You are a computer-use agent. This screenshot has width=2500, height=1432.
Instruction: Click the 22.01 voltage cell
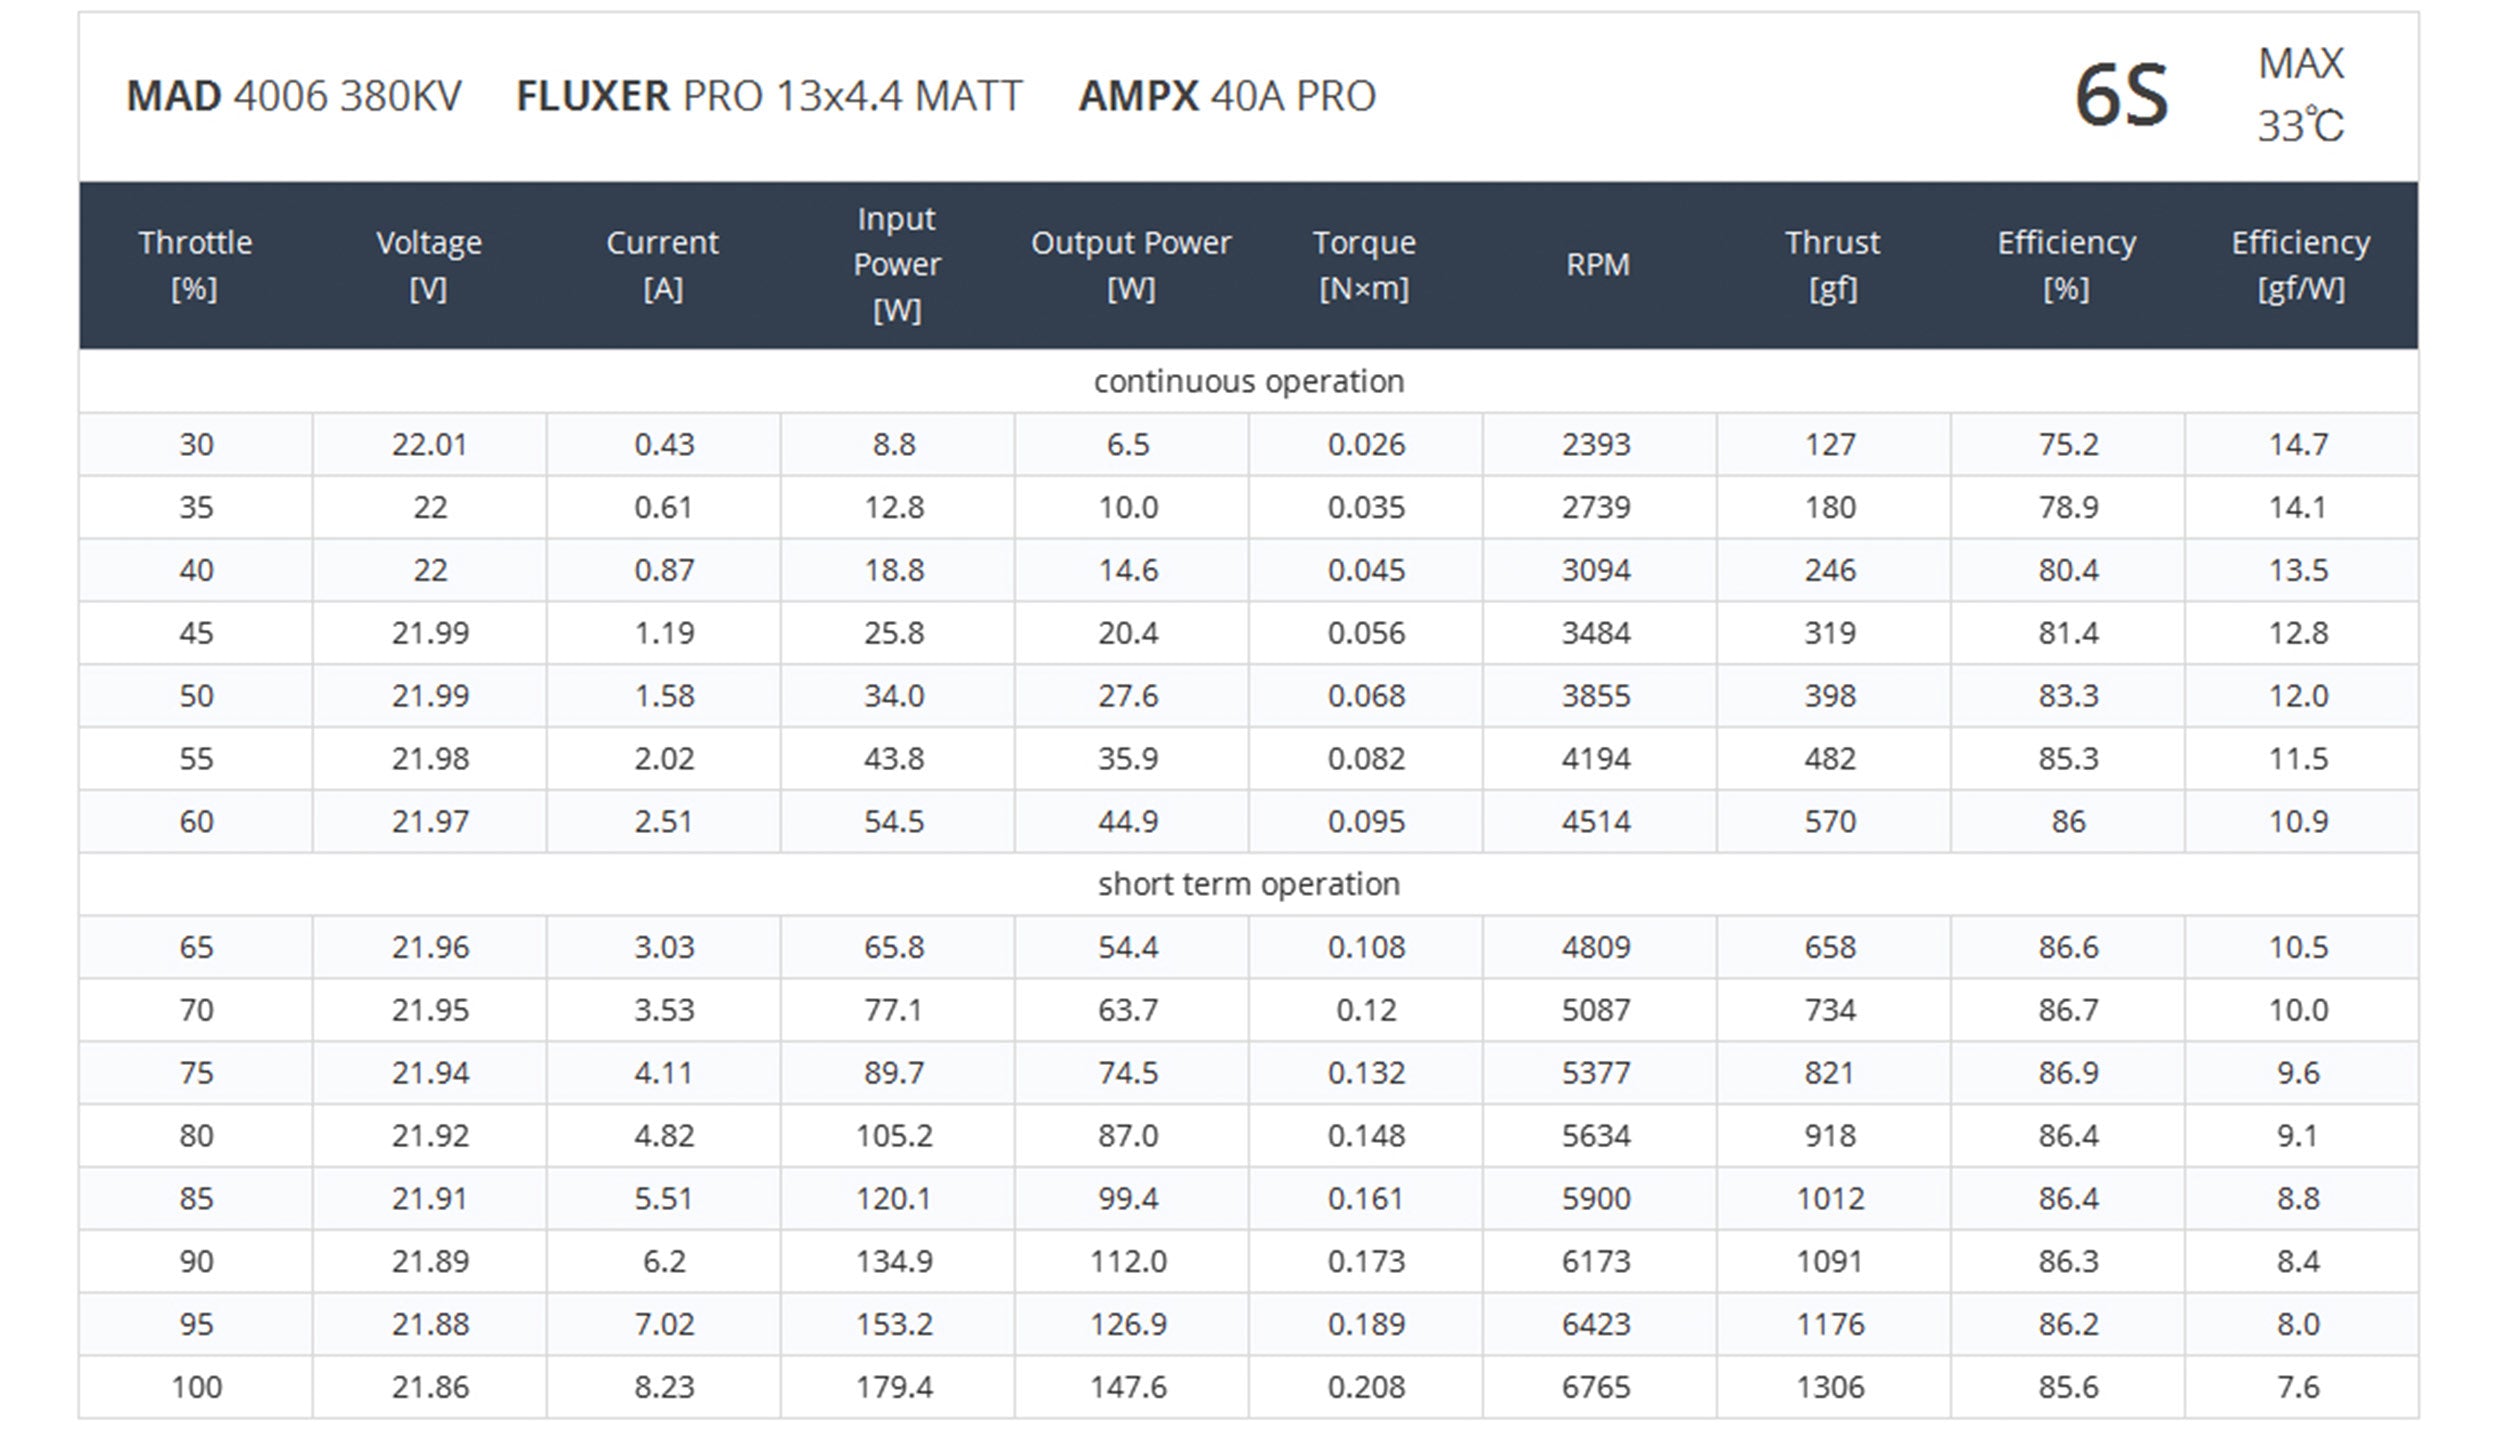pos(430,444)
